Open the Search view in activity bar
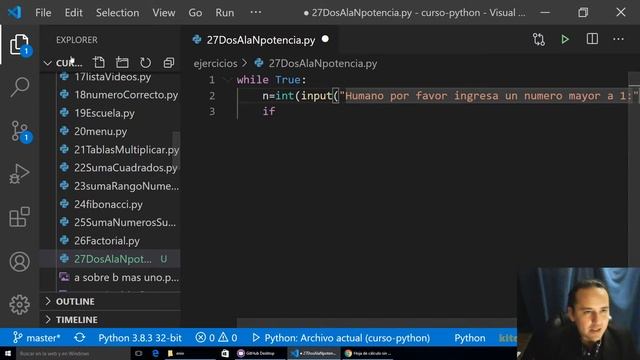This screenshot has height=360, width=640. [x=19, y=87]
